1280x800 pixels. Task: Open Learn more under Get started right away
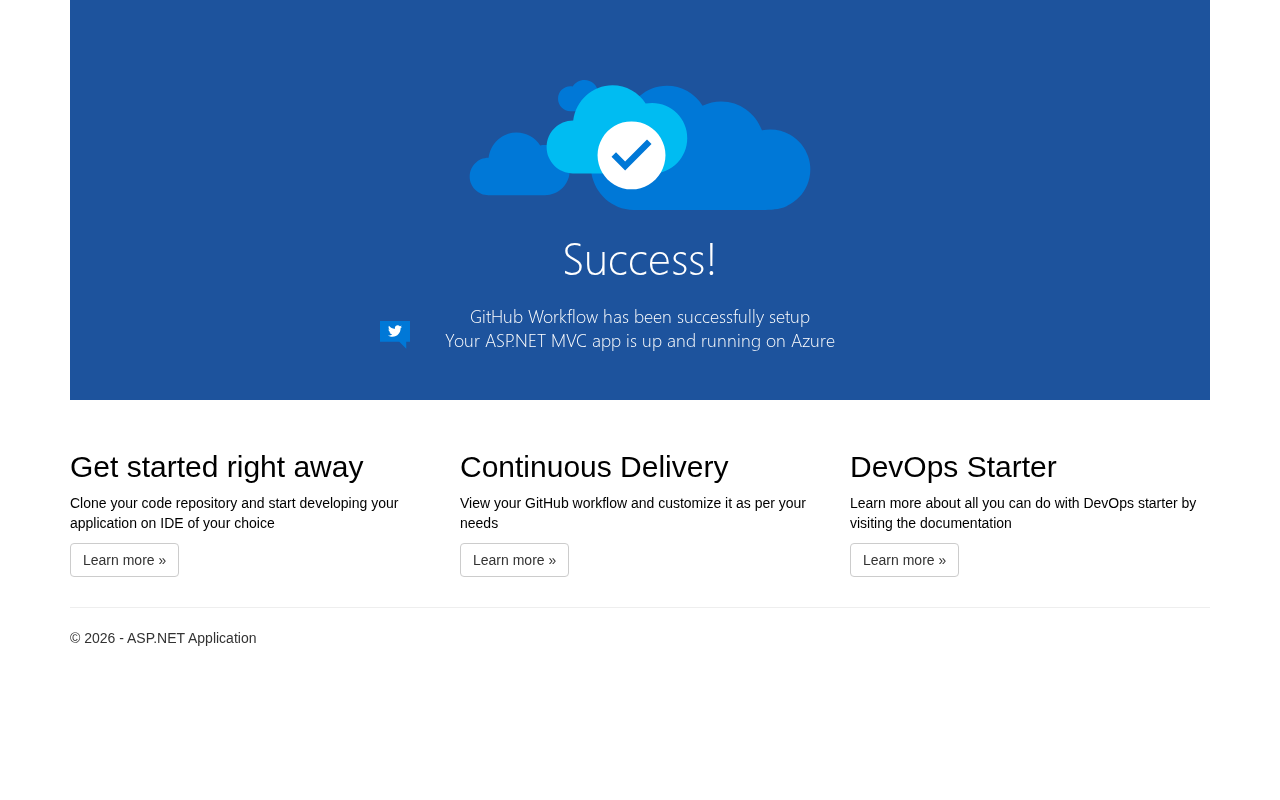click(124, 560)
